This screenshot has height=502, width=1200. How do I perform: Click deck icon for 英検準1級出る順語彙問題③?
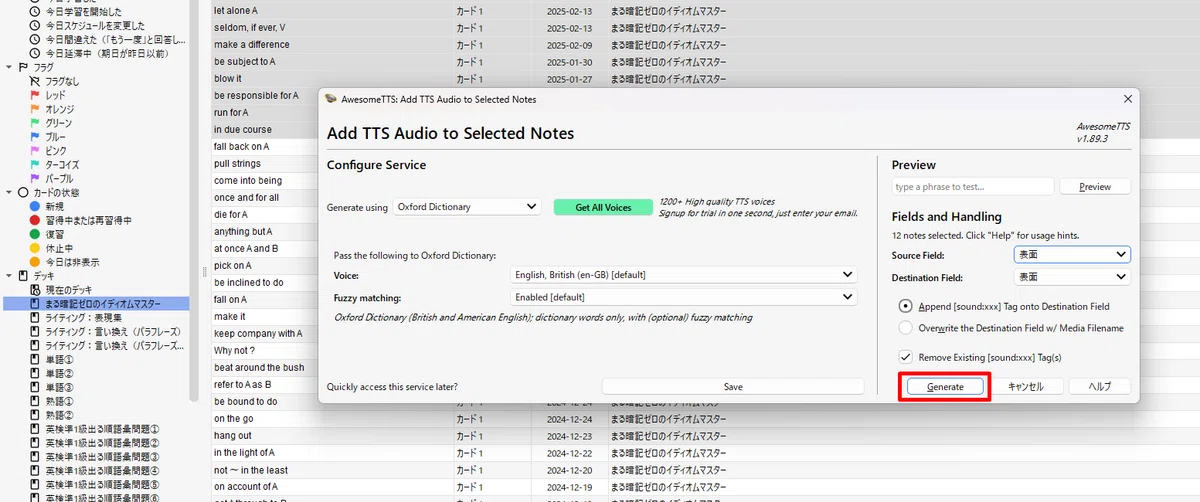point(36,456)
